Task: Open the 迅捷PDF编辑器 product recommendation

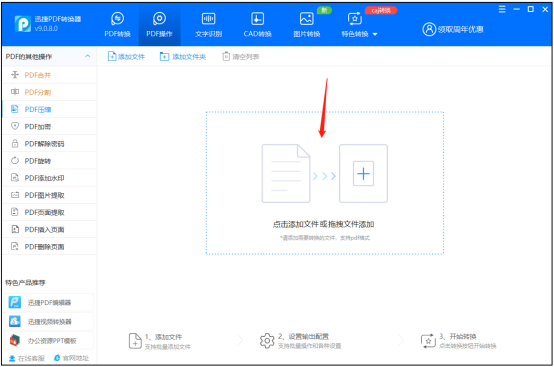Action: coord(49,303)
